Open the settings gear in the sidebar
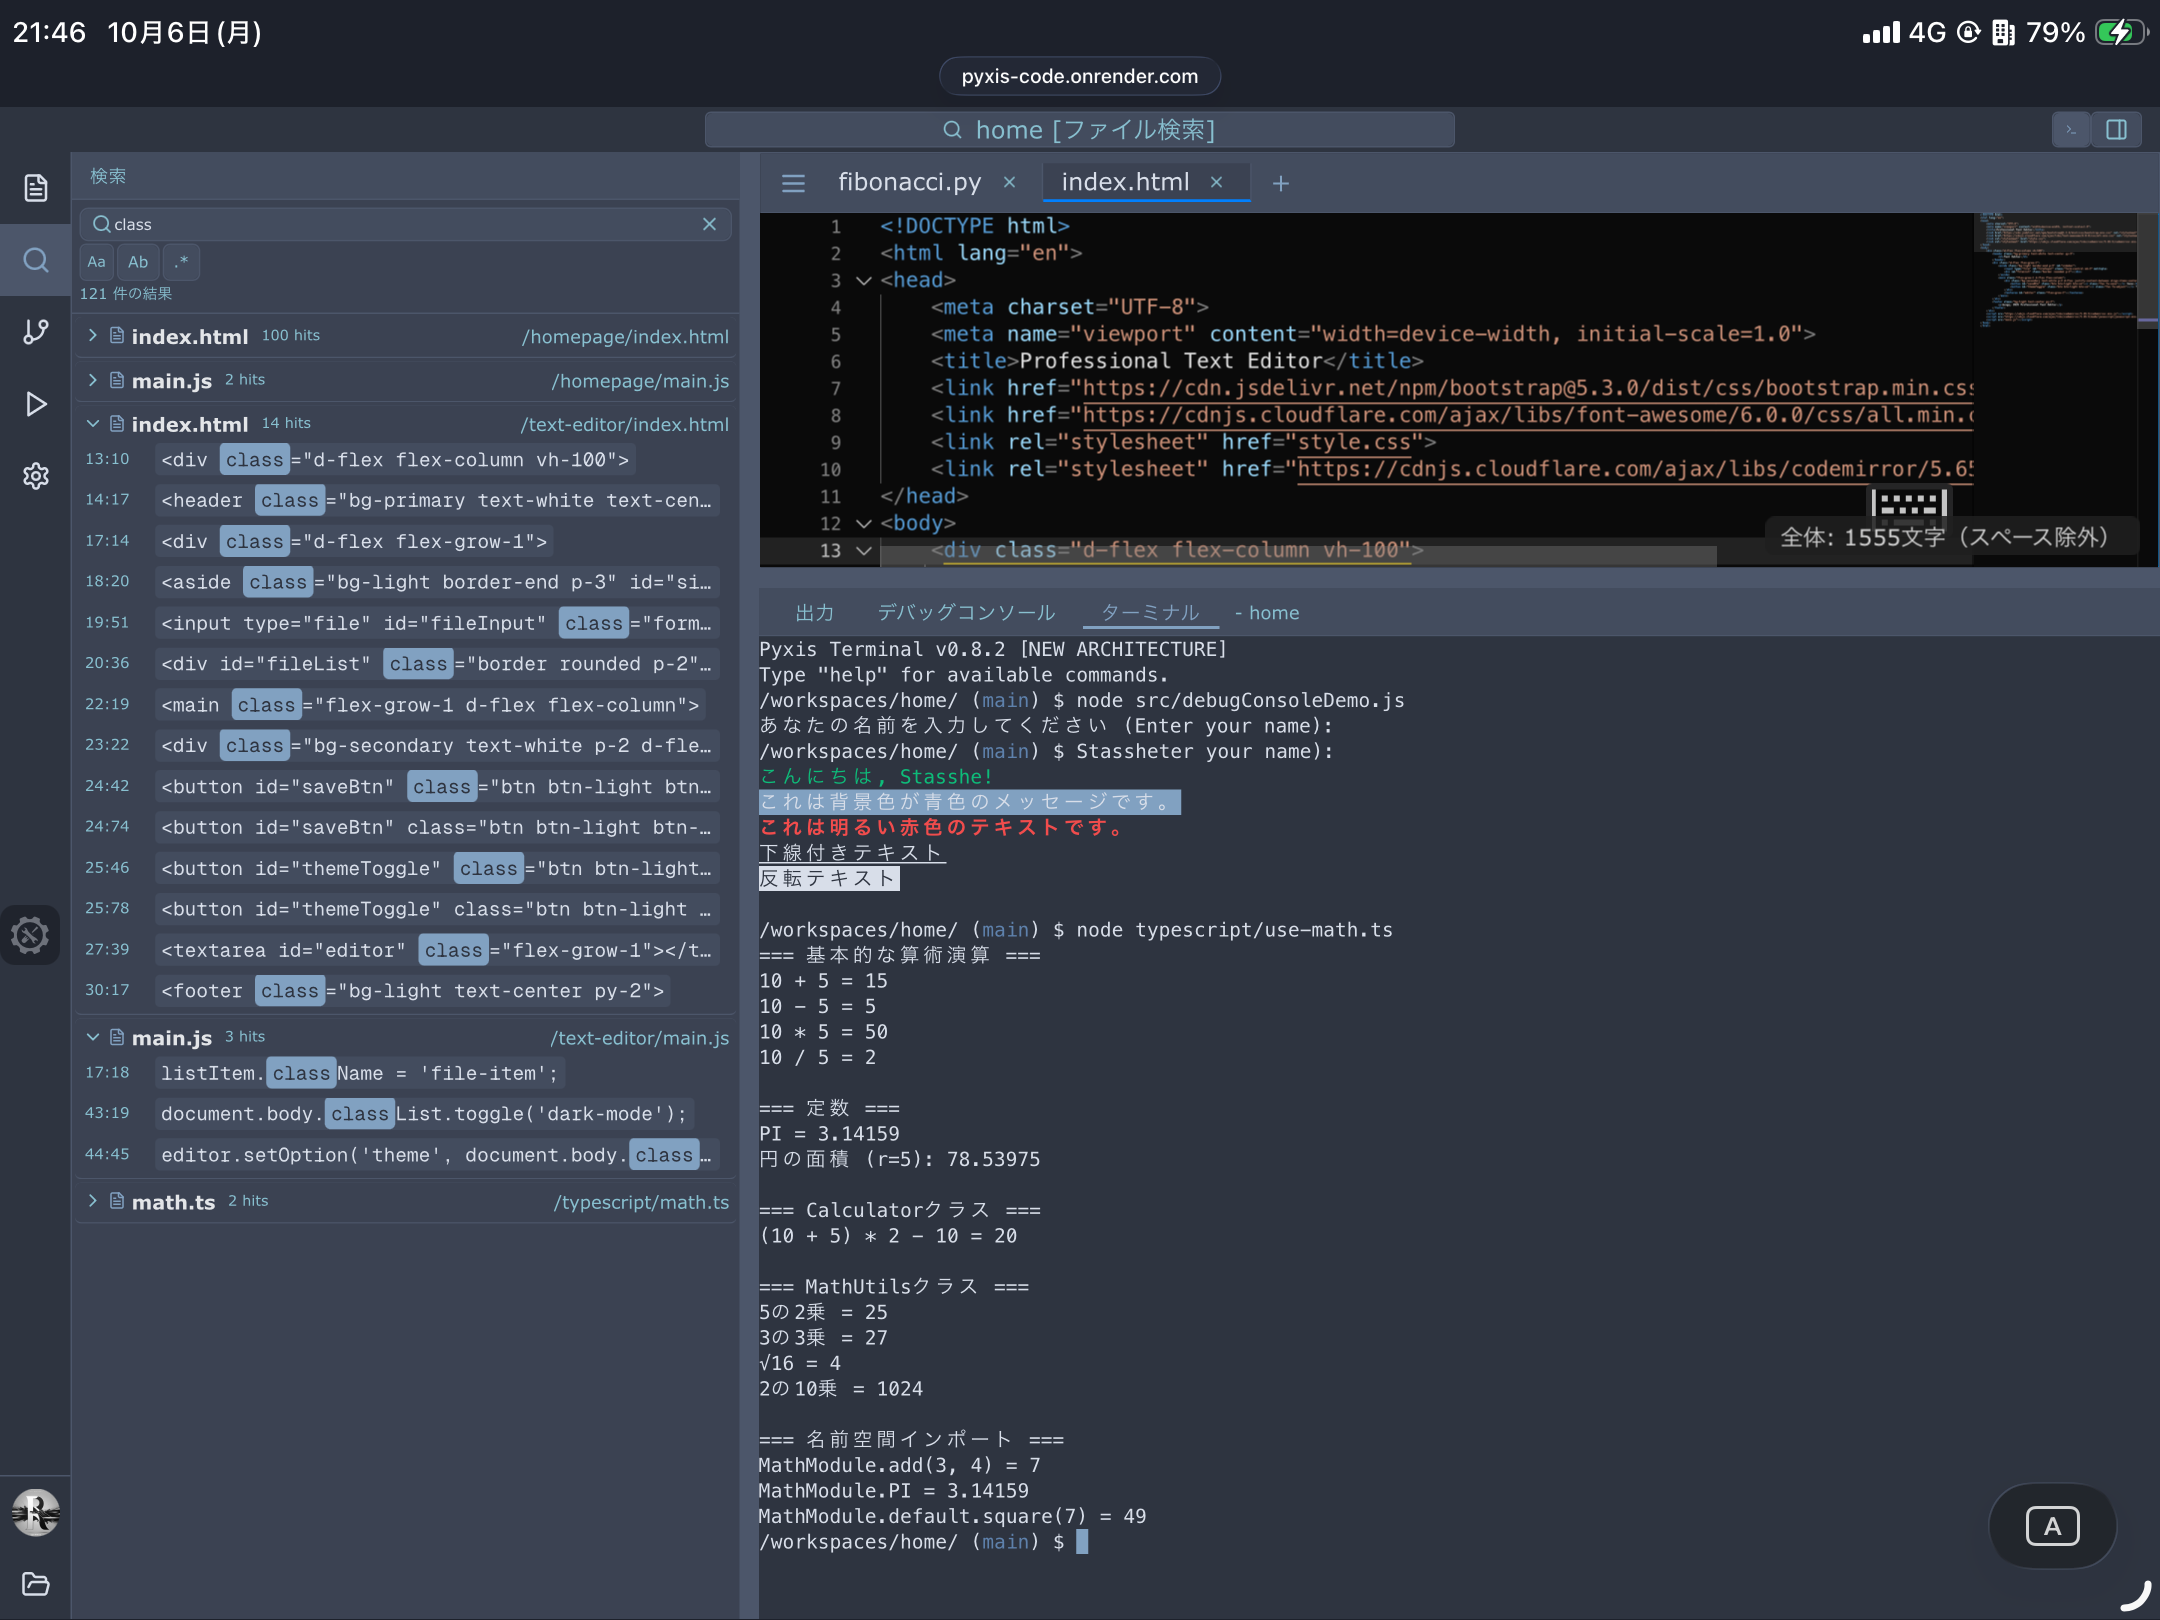2160x1620 pixels. [x=36, y=476]
